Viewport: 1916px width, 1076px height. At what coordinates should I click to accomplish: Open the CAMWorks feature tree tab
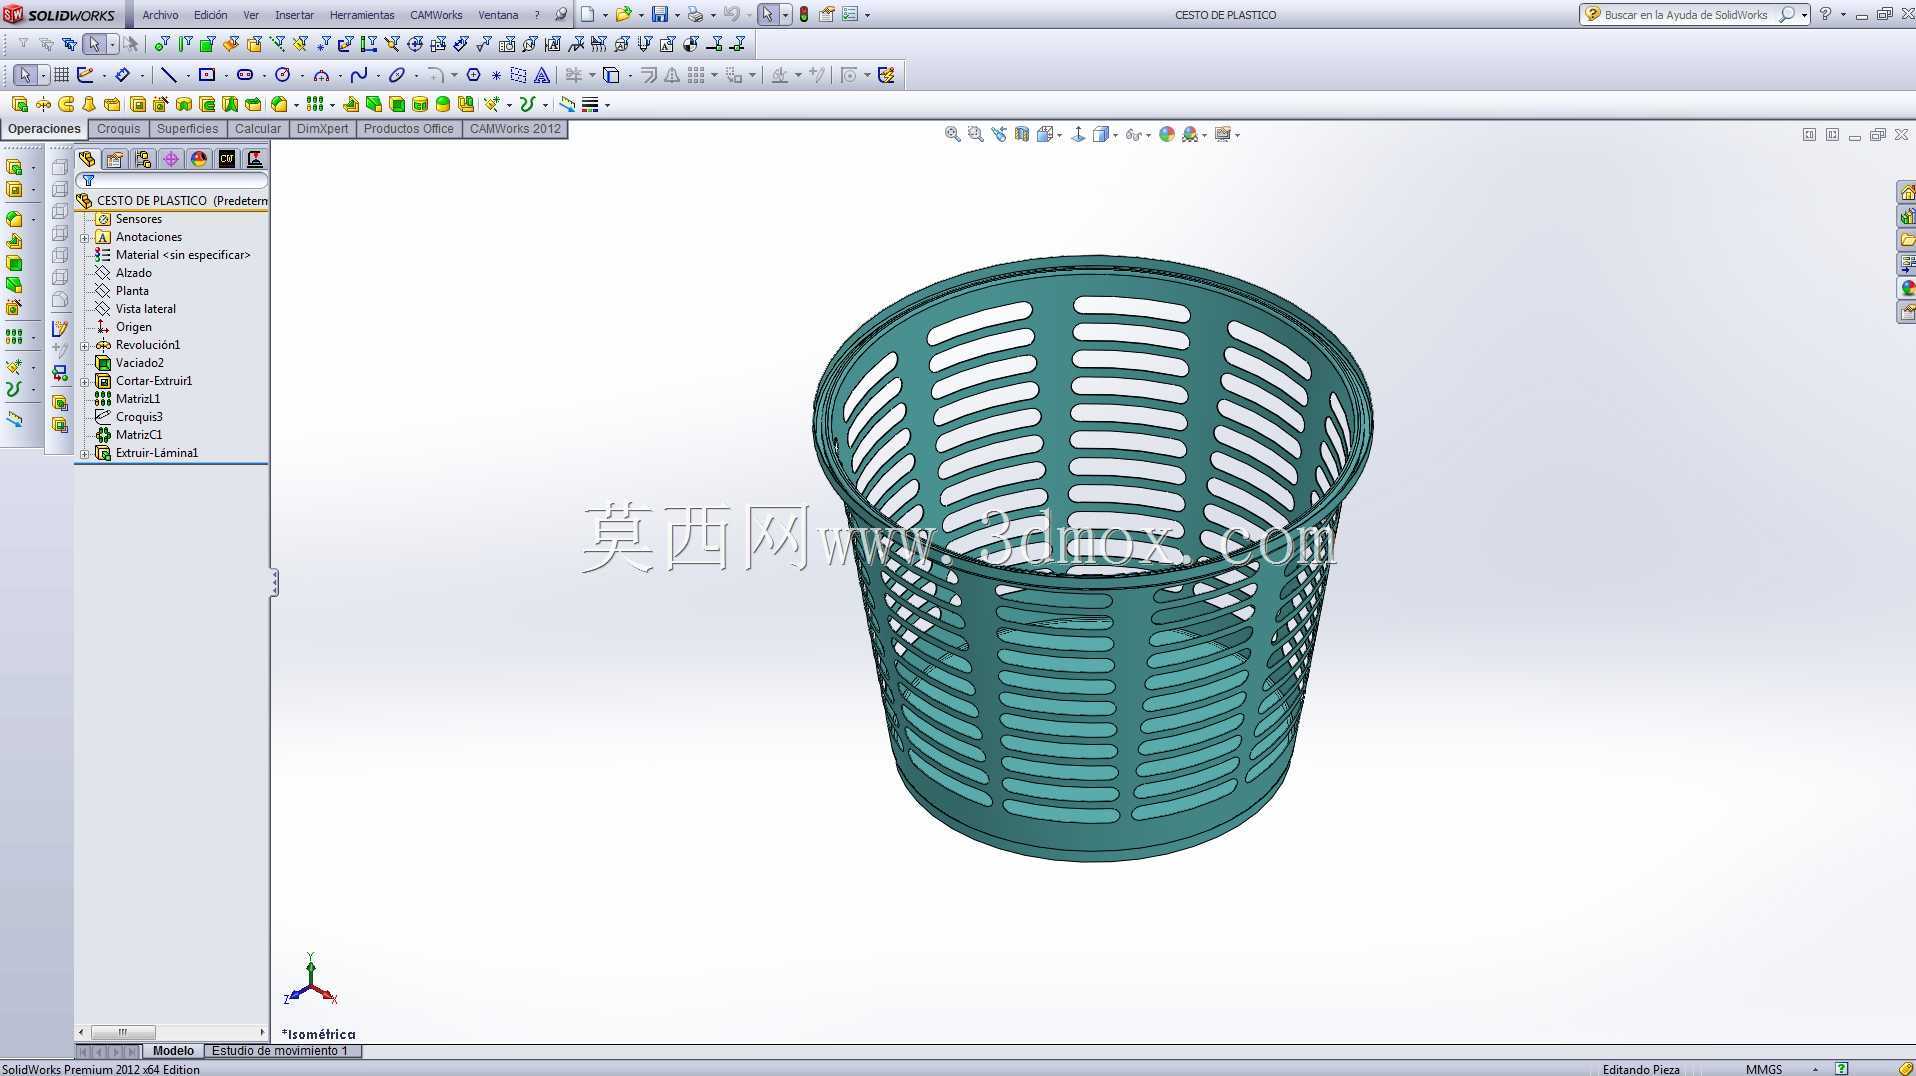coord(227,159)
